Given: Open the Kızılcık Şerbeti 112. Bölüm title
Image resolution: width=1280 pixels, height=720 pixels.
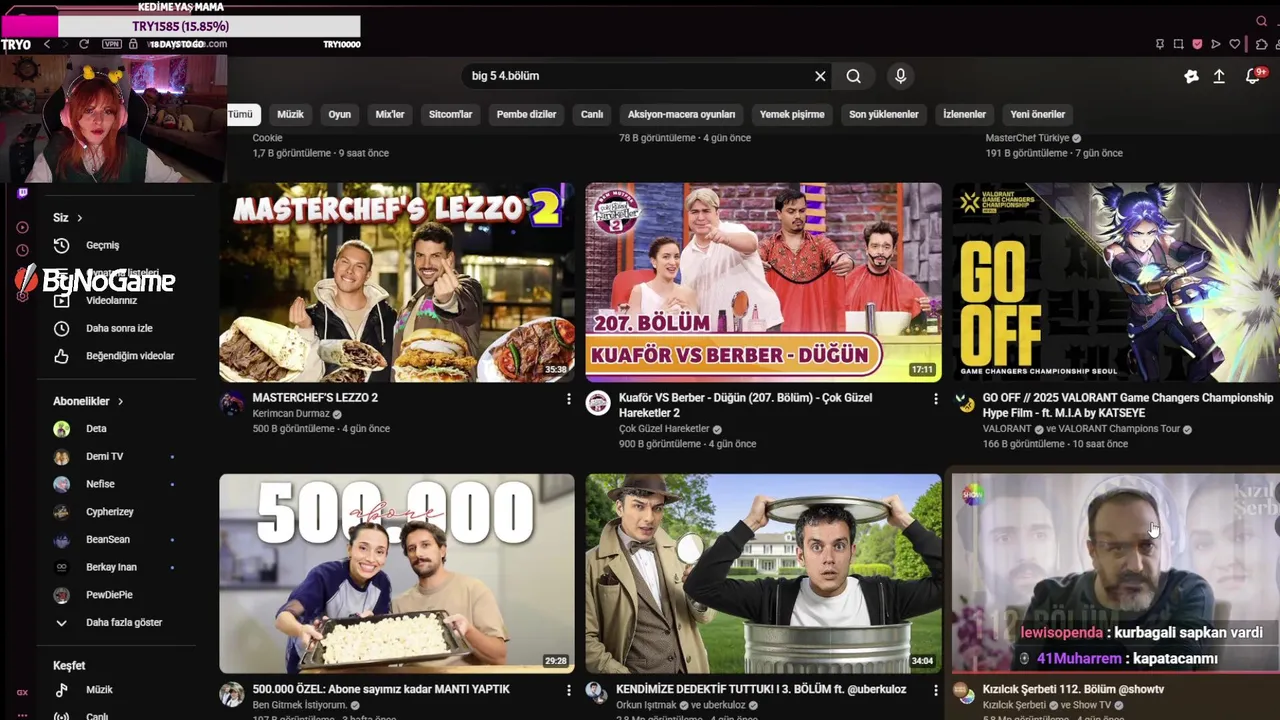Looking at the screenshot, I should click(x=1073, y=689).
